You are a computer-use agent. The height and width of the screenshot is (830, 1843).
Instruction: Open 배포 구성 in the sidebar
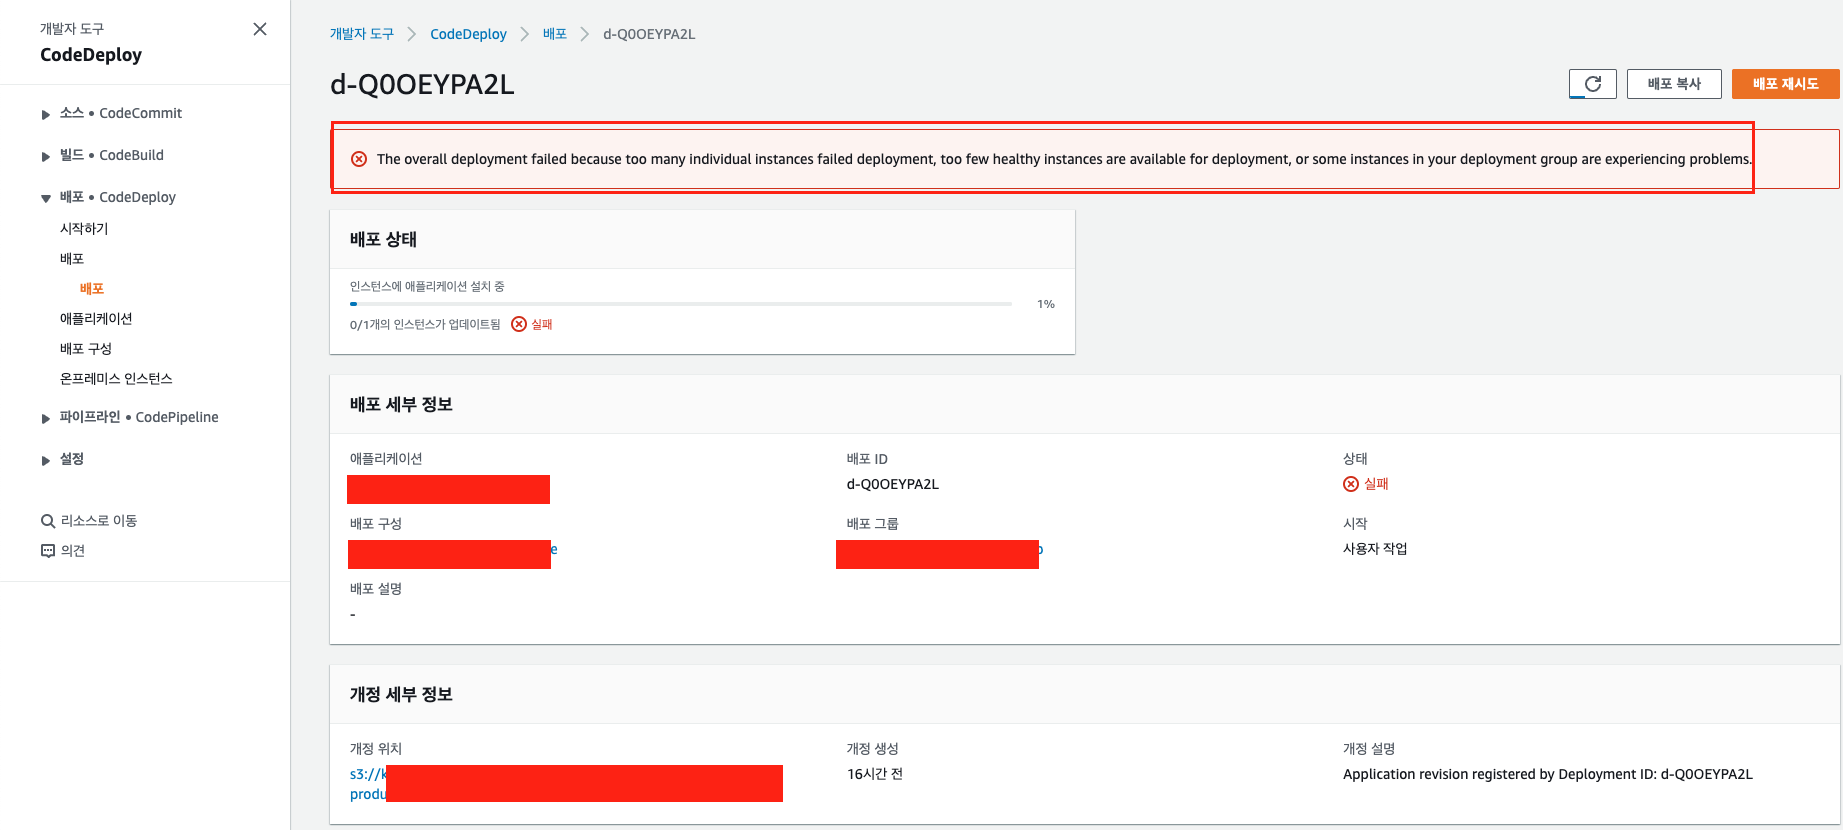pyautogui.click(x=86, y=349)
